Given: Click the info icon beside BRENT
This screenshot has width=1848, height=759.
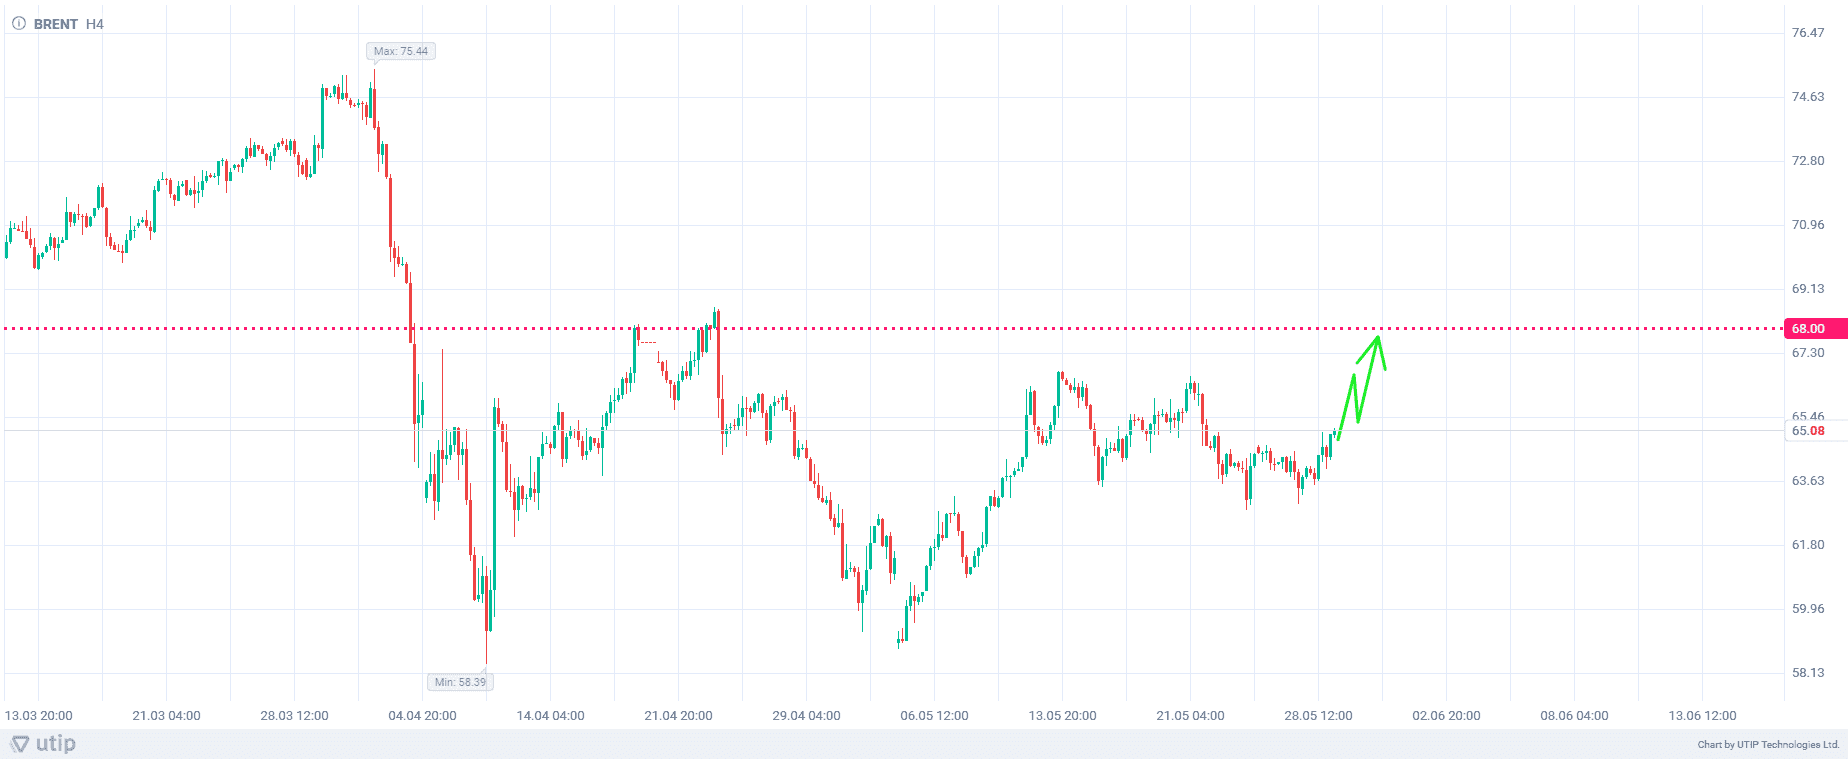Looking at the screenshot, I should point(18,24).
